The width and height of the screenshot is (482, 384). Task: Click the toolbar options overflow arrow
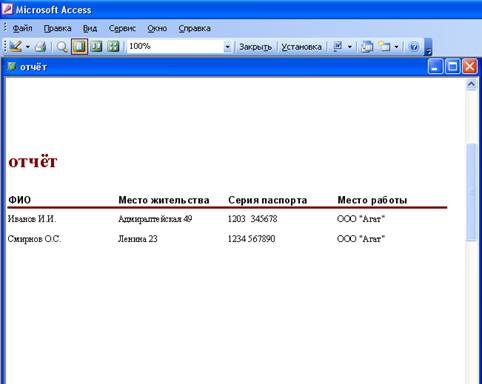point(428,47)
